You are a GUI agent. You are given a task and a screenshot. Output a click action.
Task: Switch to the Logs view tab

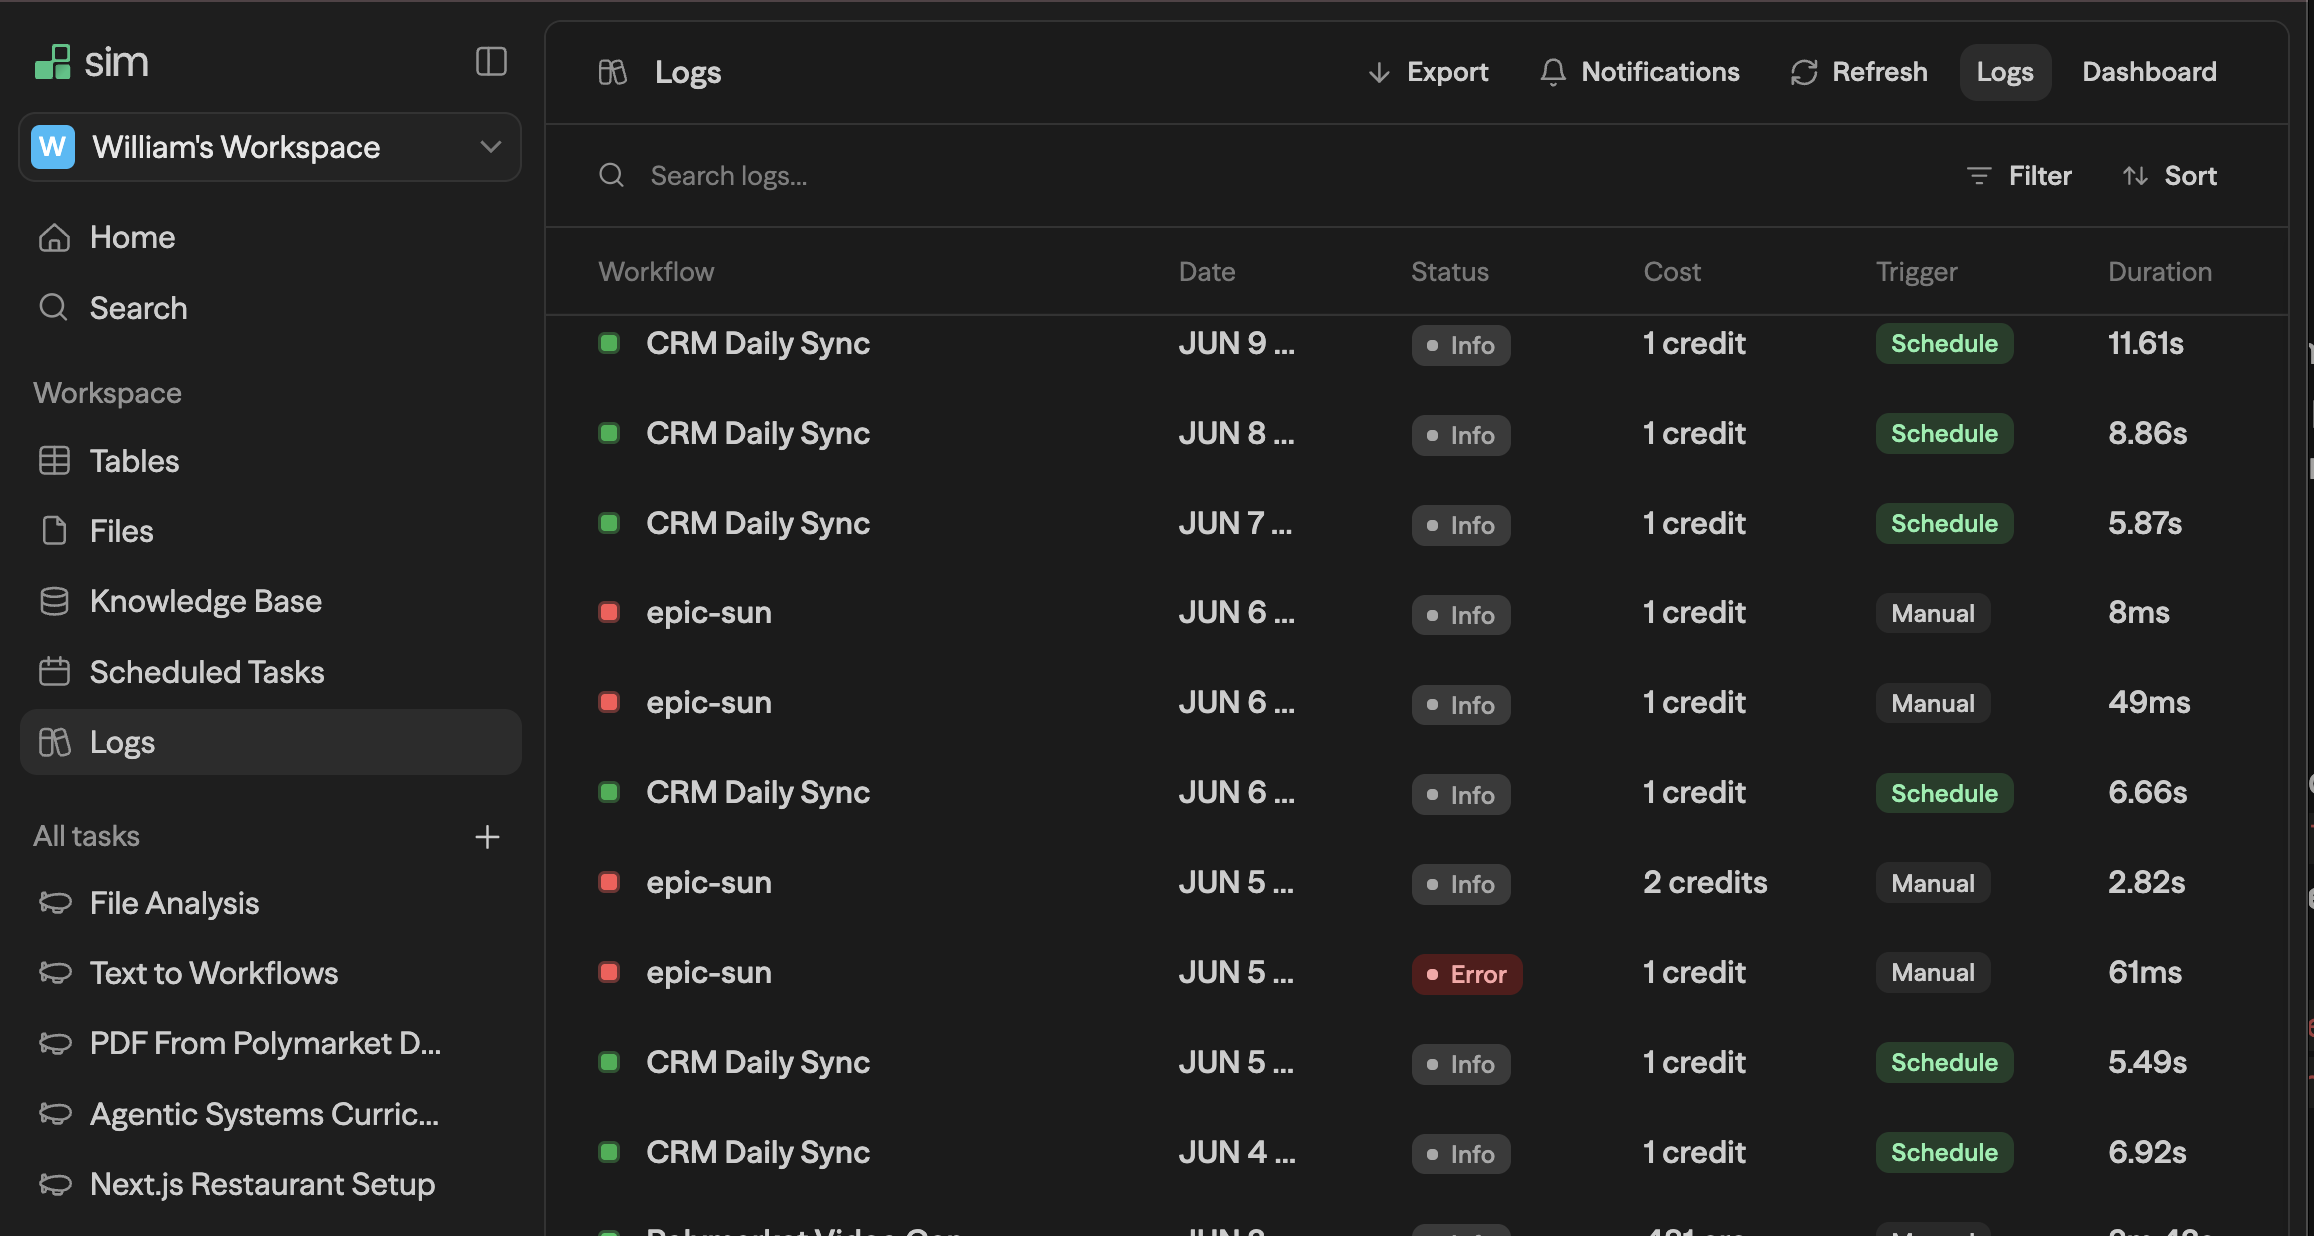(2005, 72)
